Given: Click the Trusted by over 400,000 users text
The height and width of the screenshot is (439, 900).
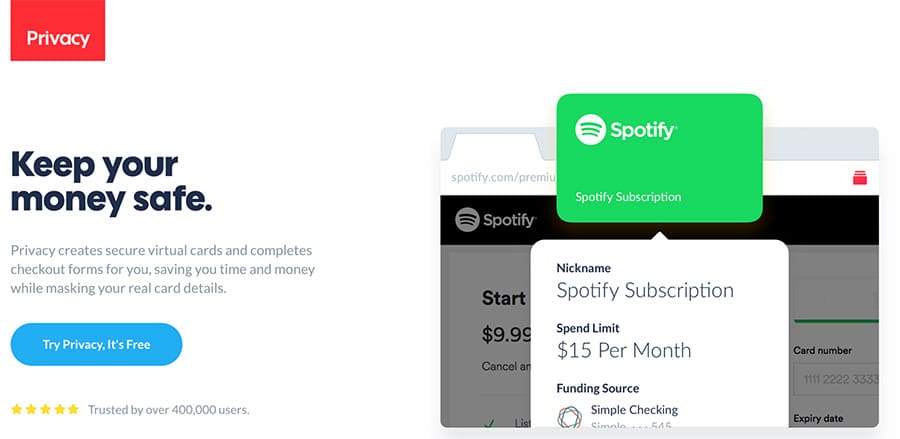Looking at the screenshot, I should coord(168,410).
